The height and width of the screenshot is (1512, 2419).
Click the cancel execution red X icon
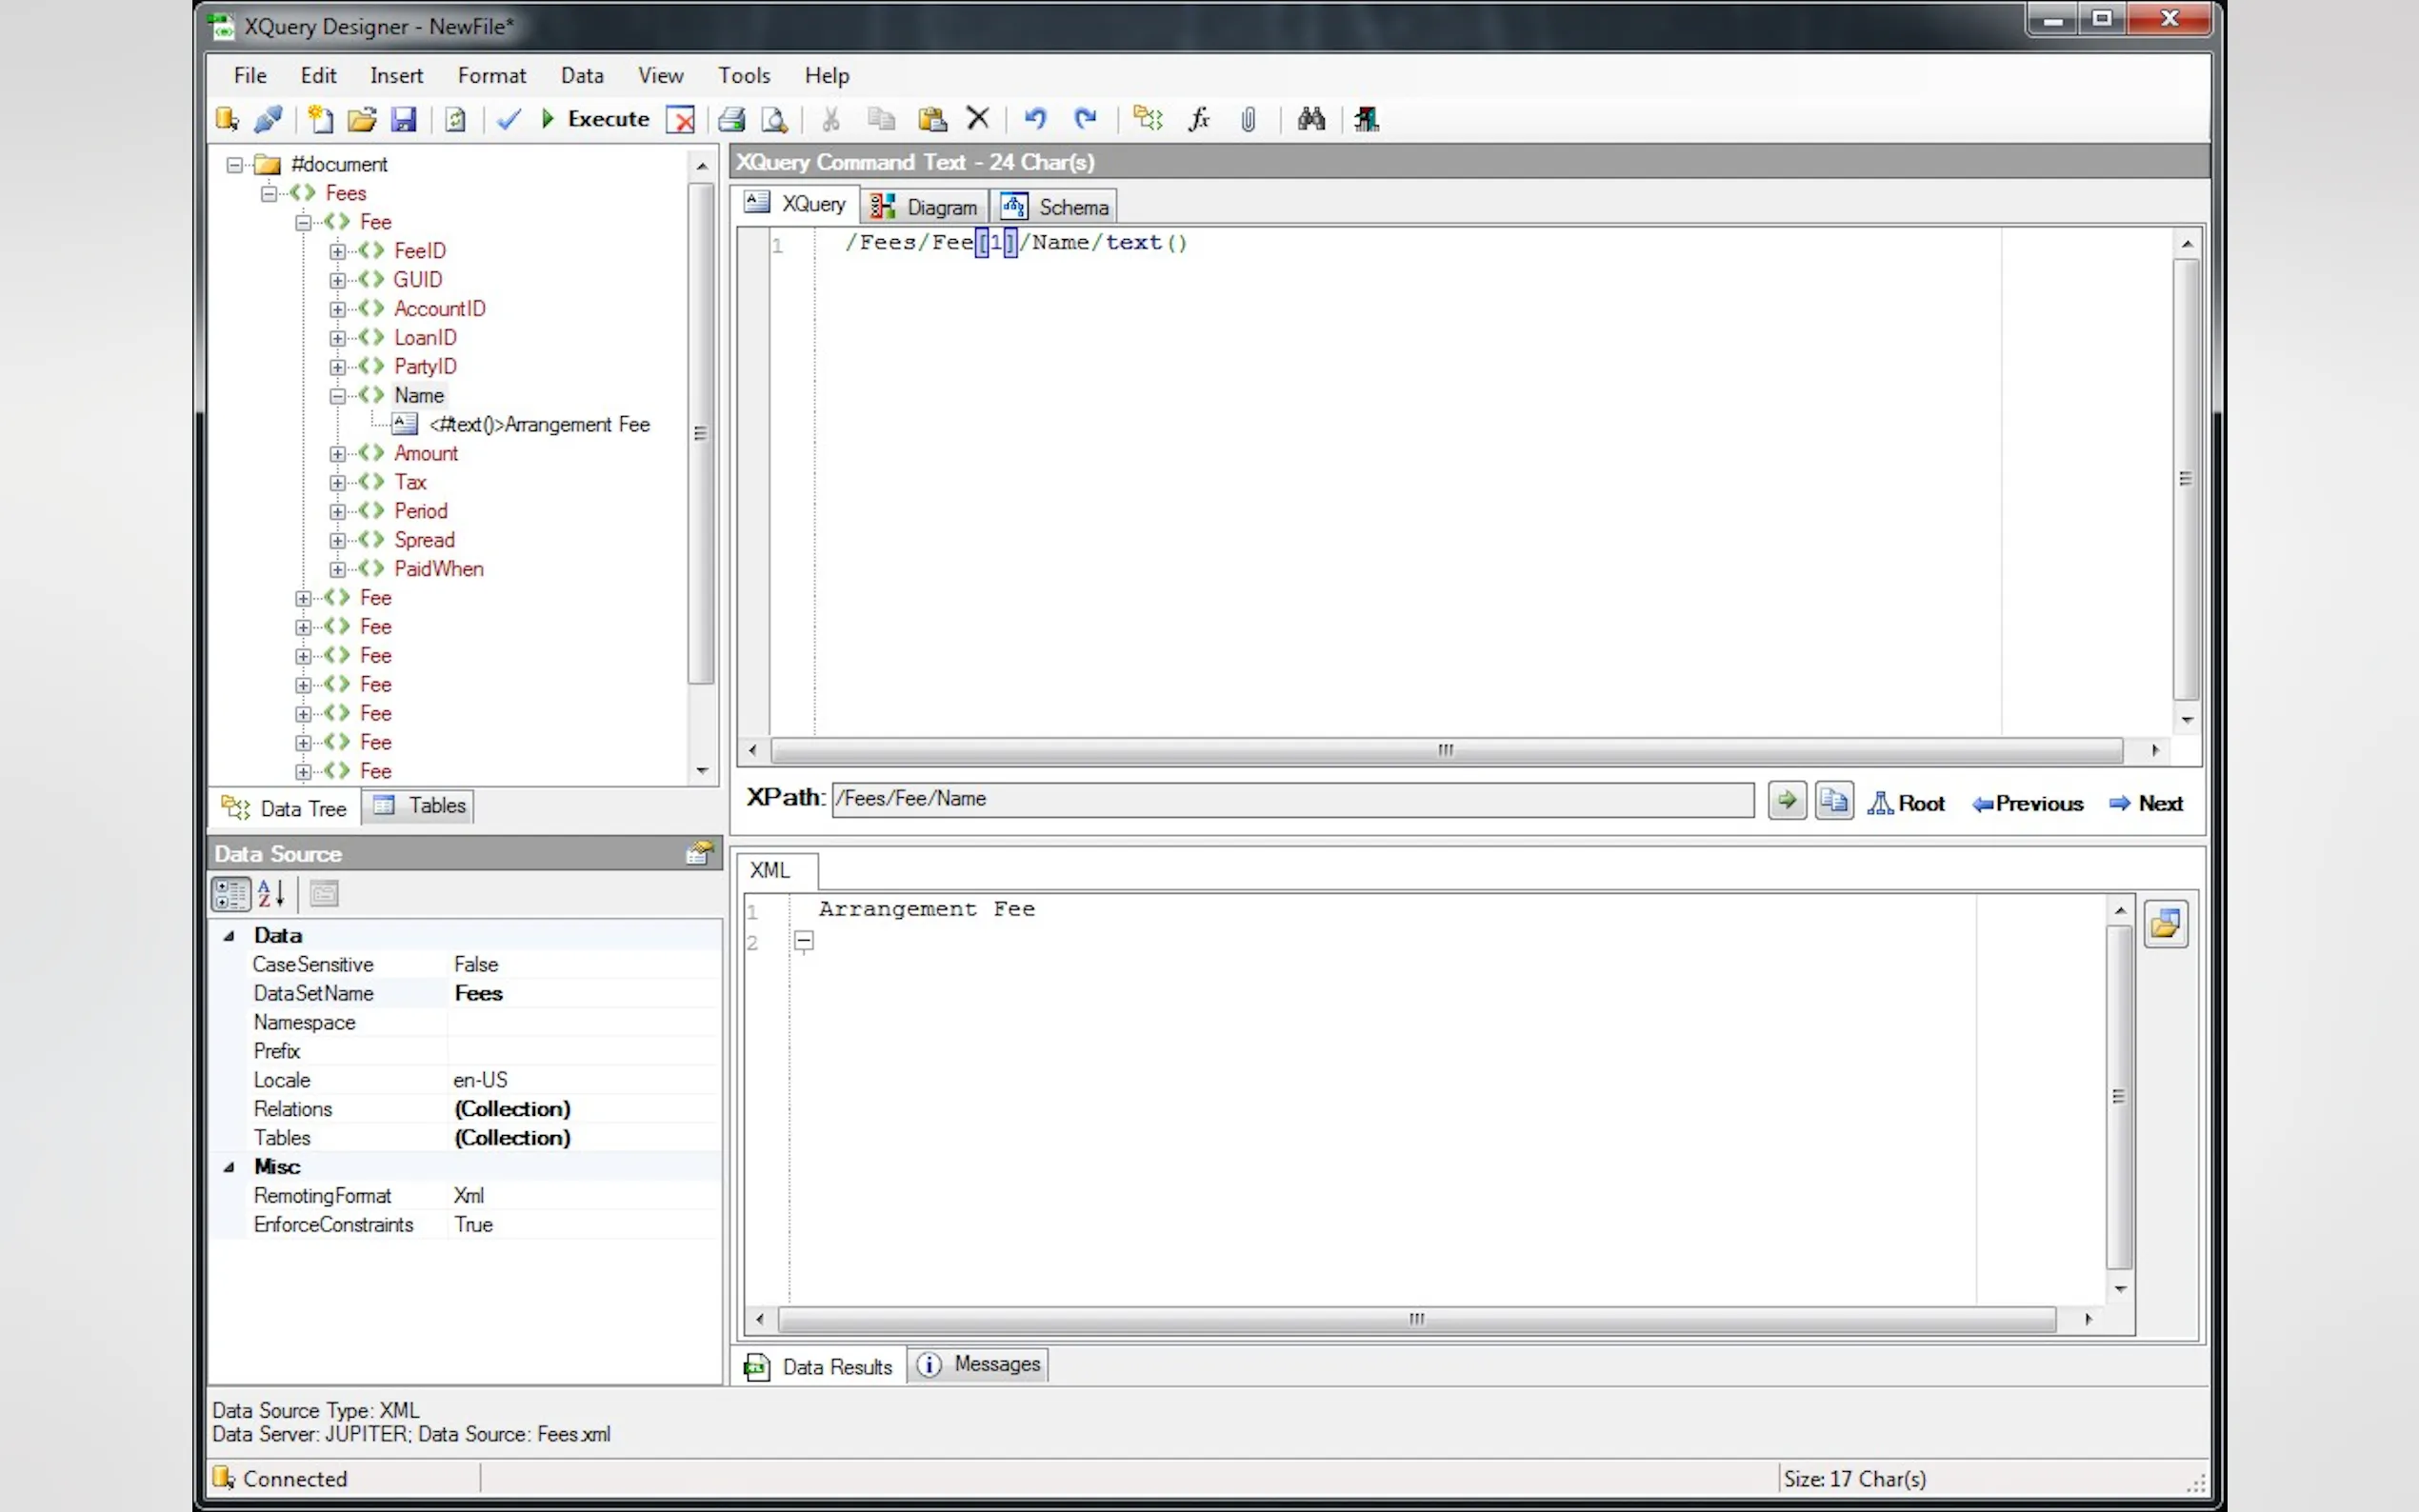coord(681,119)
